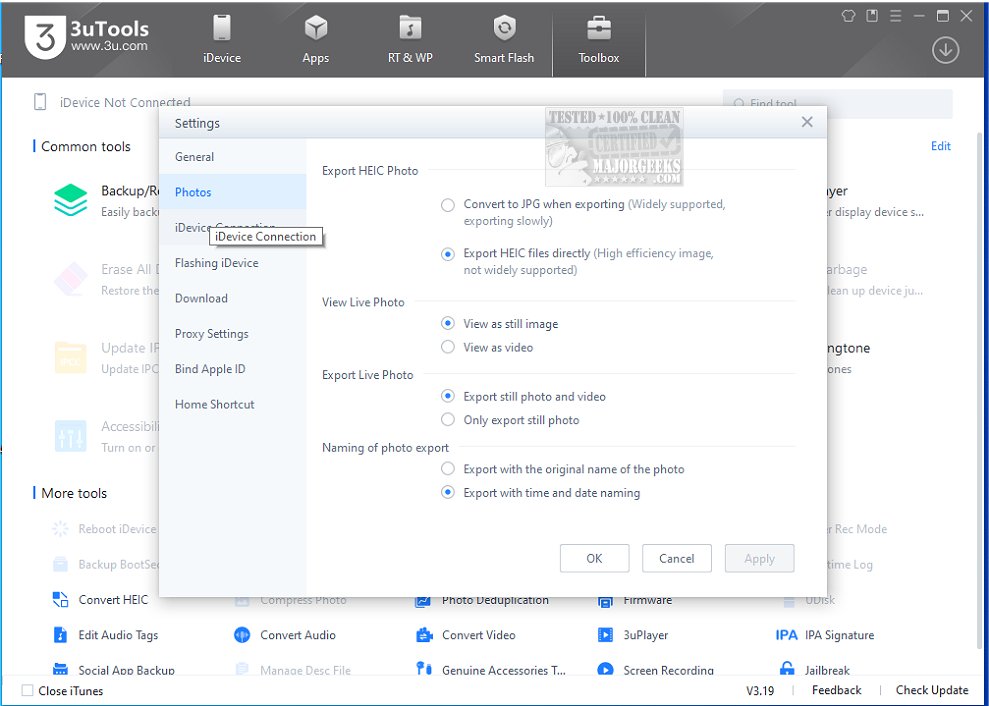Screen dimensions: 989x706
Task: Click the iDevice Not Connected phone icon
Action: pyautogui.click(x=40, y=102)
